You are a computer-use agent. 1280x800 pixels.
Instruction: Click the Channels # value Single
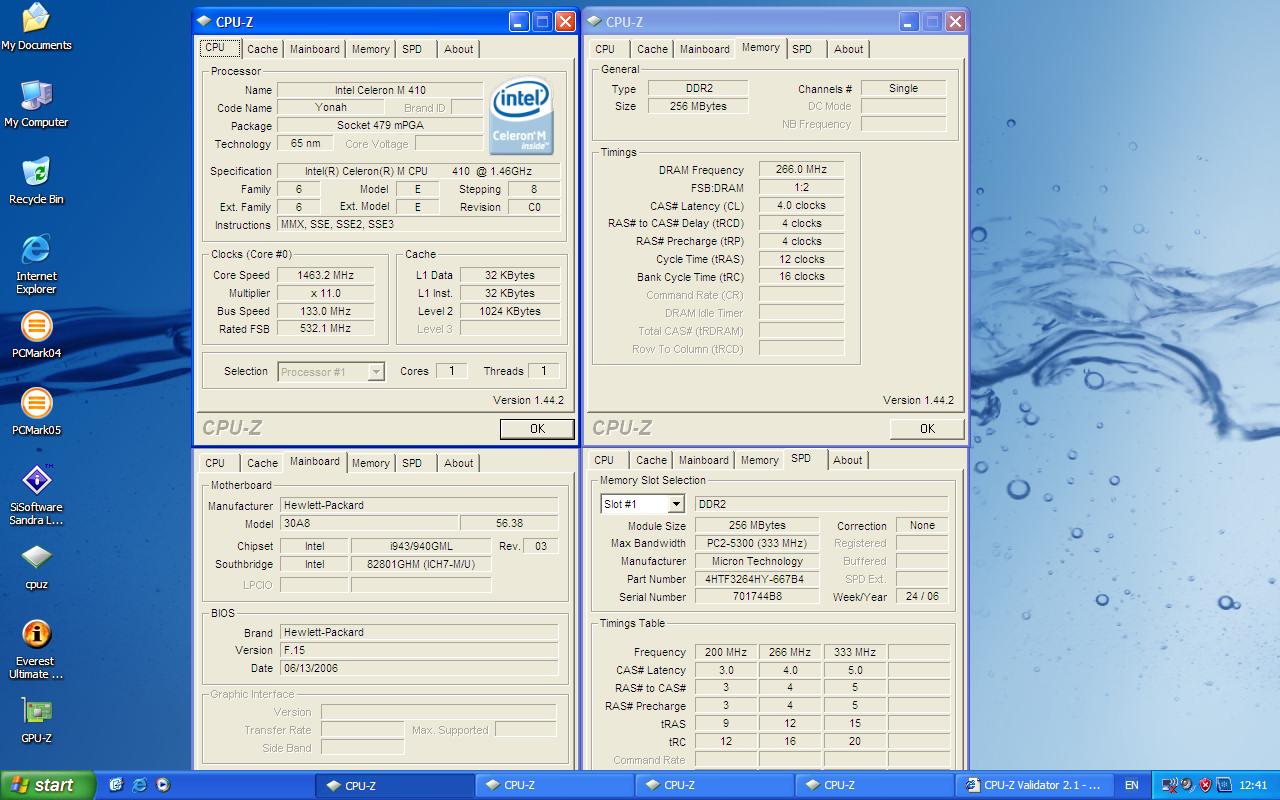(903, 88)
